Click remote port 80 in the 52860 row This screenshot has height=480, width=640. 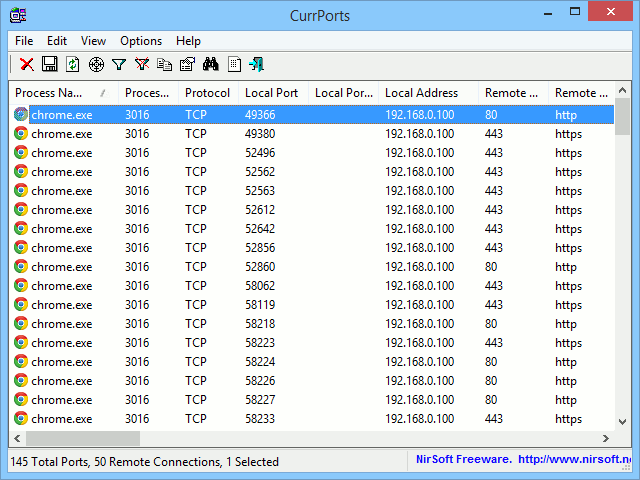(491, 267)
